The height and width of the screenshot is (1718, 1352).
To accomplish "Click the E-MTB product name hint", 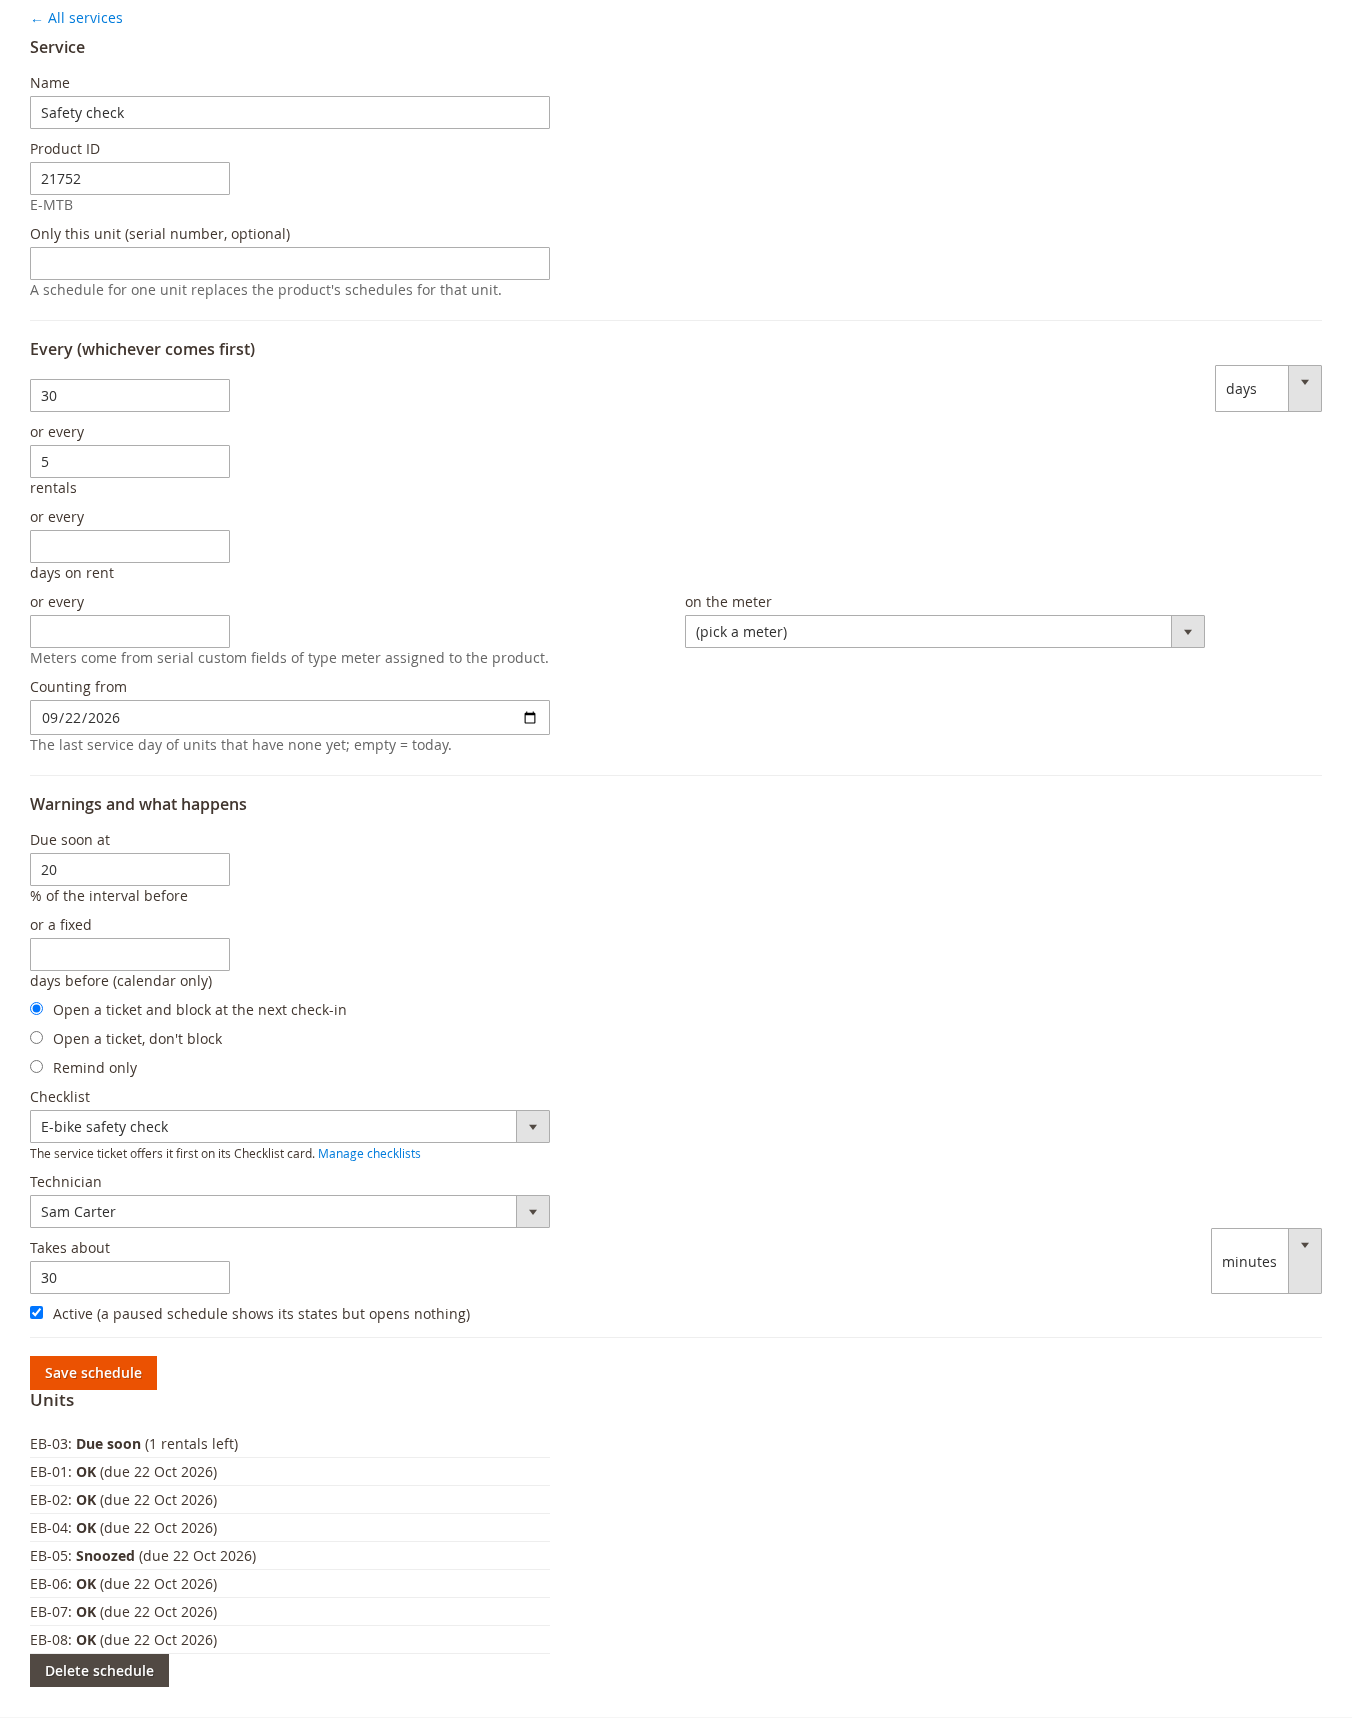I will point(51,205).
